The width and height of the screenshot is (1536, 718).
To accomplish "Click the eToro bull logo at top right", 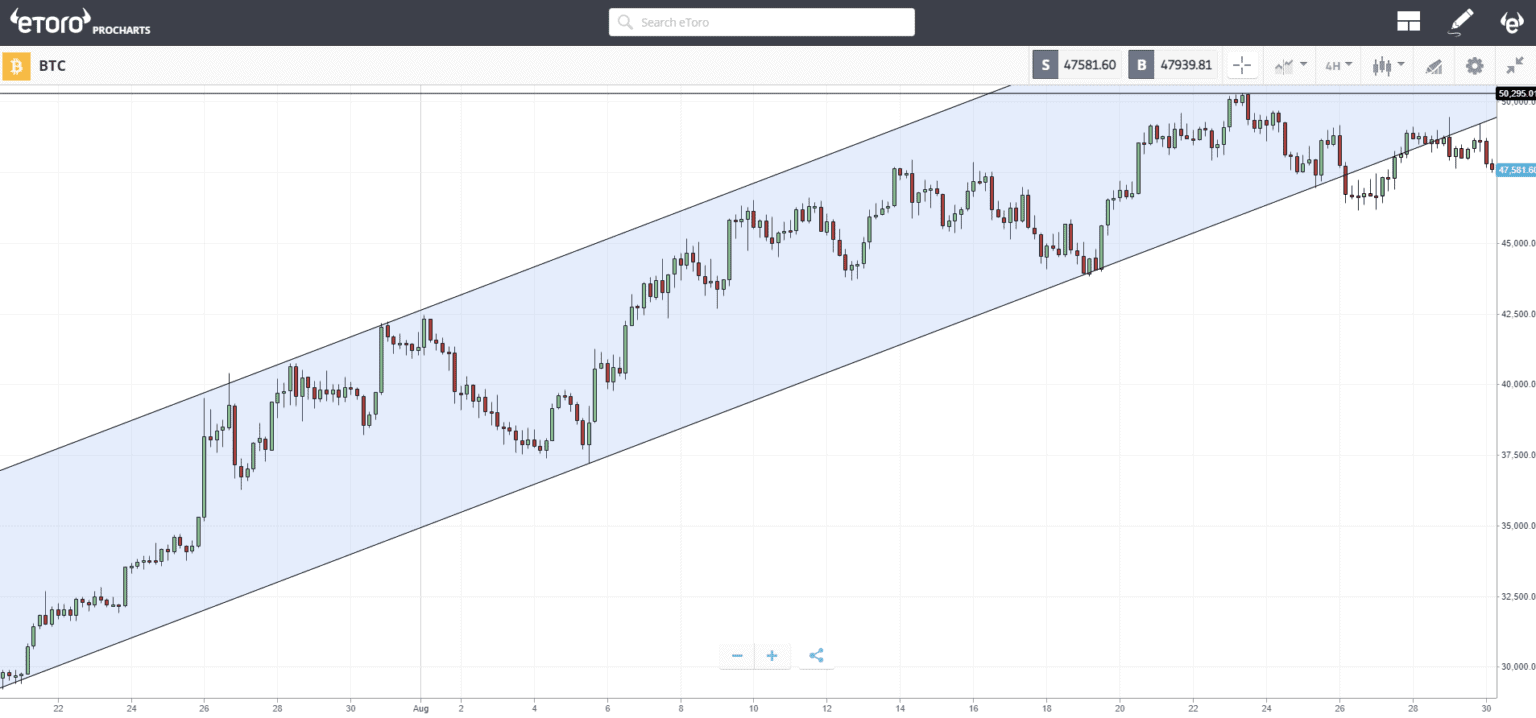I will click(1511, 21).
